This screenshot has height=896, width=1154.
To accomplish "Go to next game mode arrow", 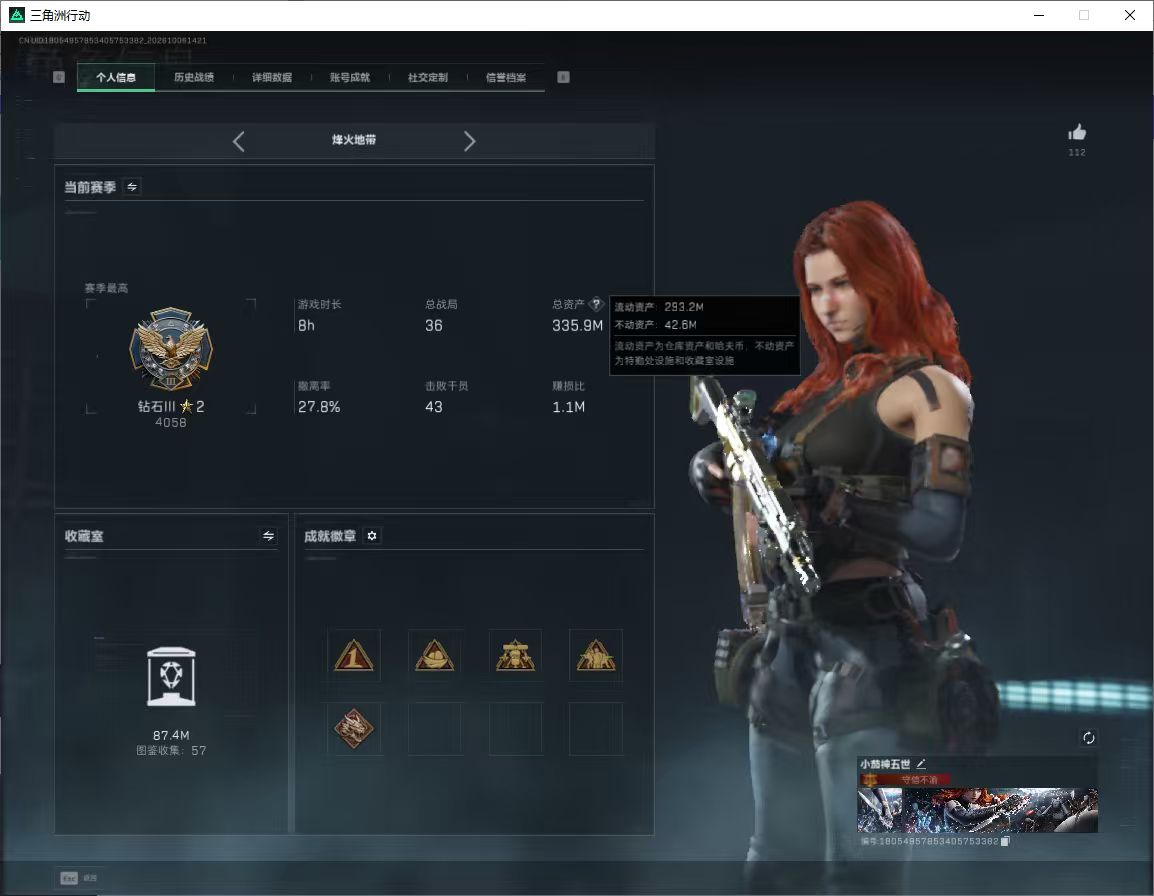I will [x=470, y=141].
